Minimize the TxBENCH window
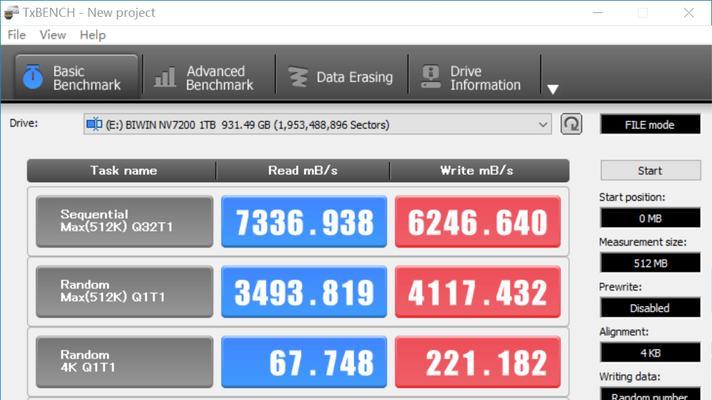The width and height of the screenshot is (712, 400). click(598, 13)
